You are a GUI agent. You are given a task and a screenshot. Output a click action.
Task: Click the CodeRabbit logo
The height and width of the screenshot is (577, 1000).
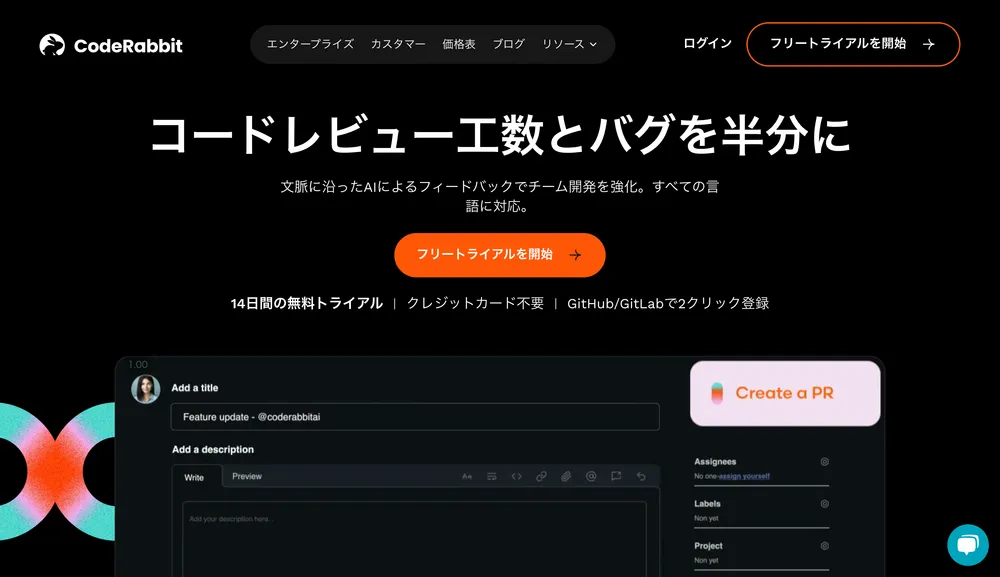tap(111, 45)
